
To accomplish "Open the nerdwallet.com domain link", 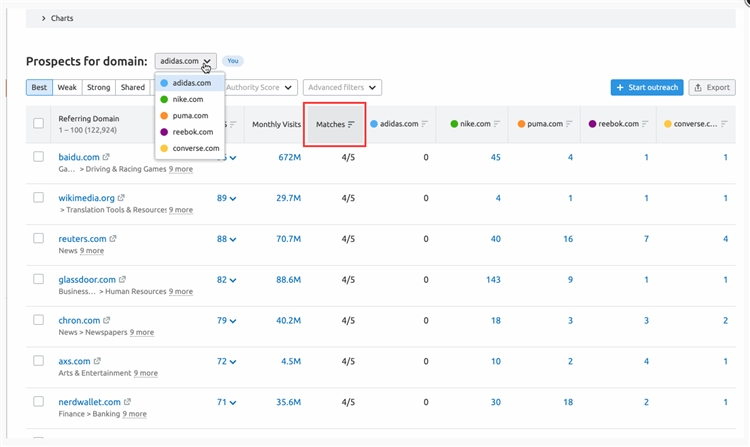I will tap(89, 402).
